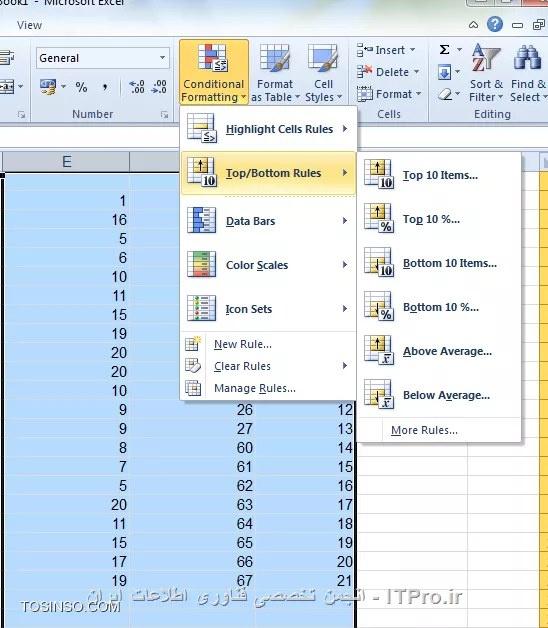
Task: Expand Clear dropdown arrow
Action: point(457,95)
